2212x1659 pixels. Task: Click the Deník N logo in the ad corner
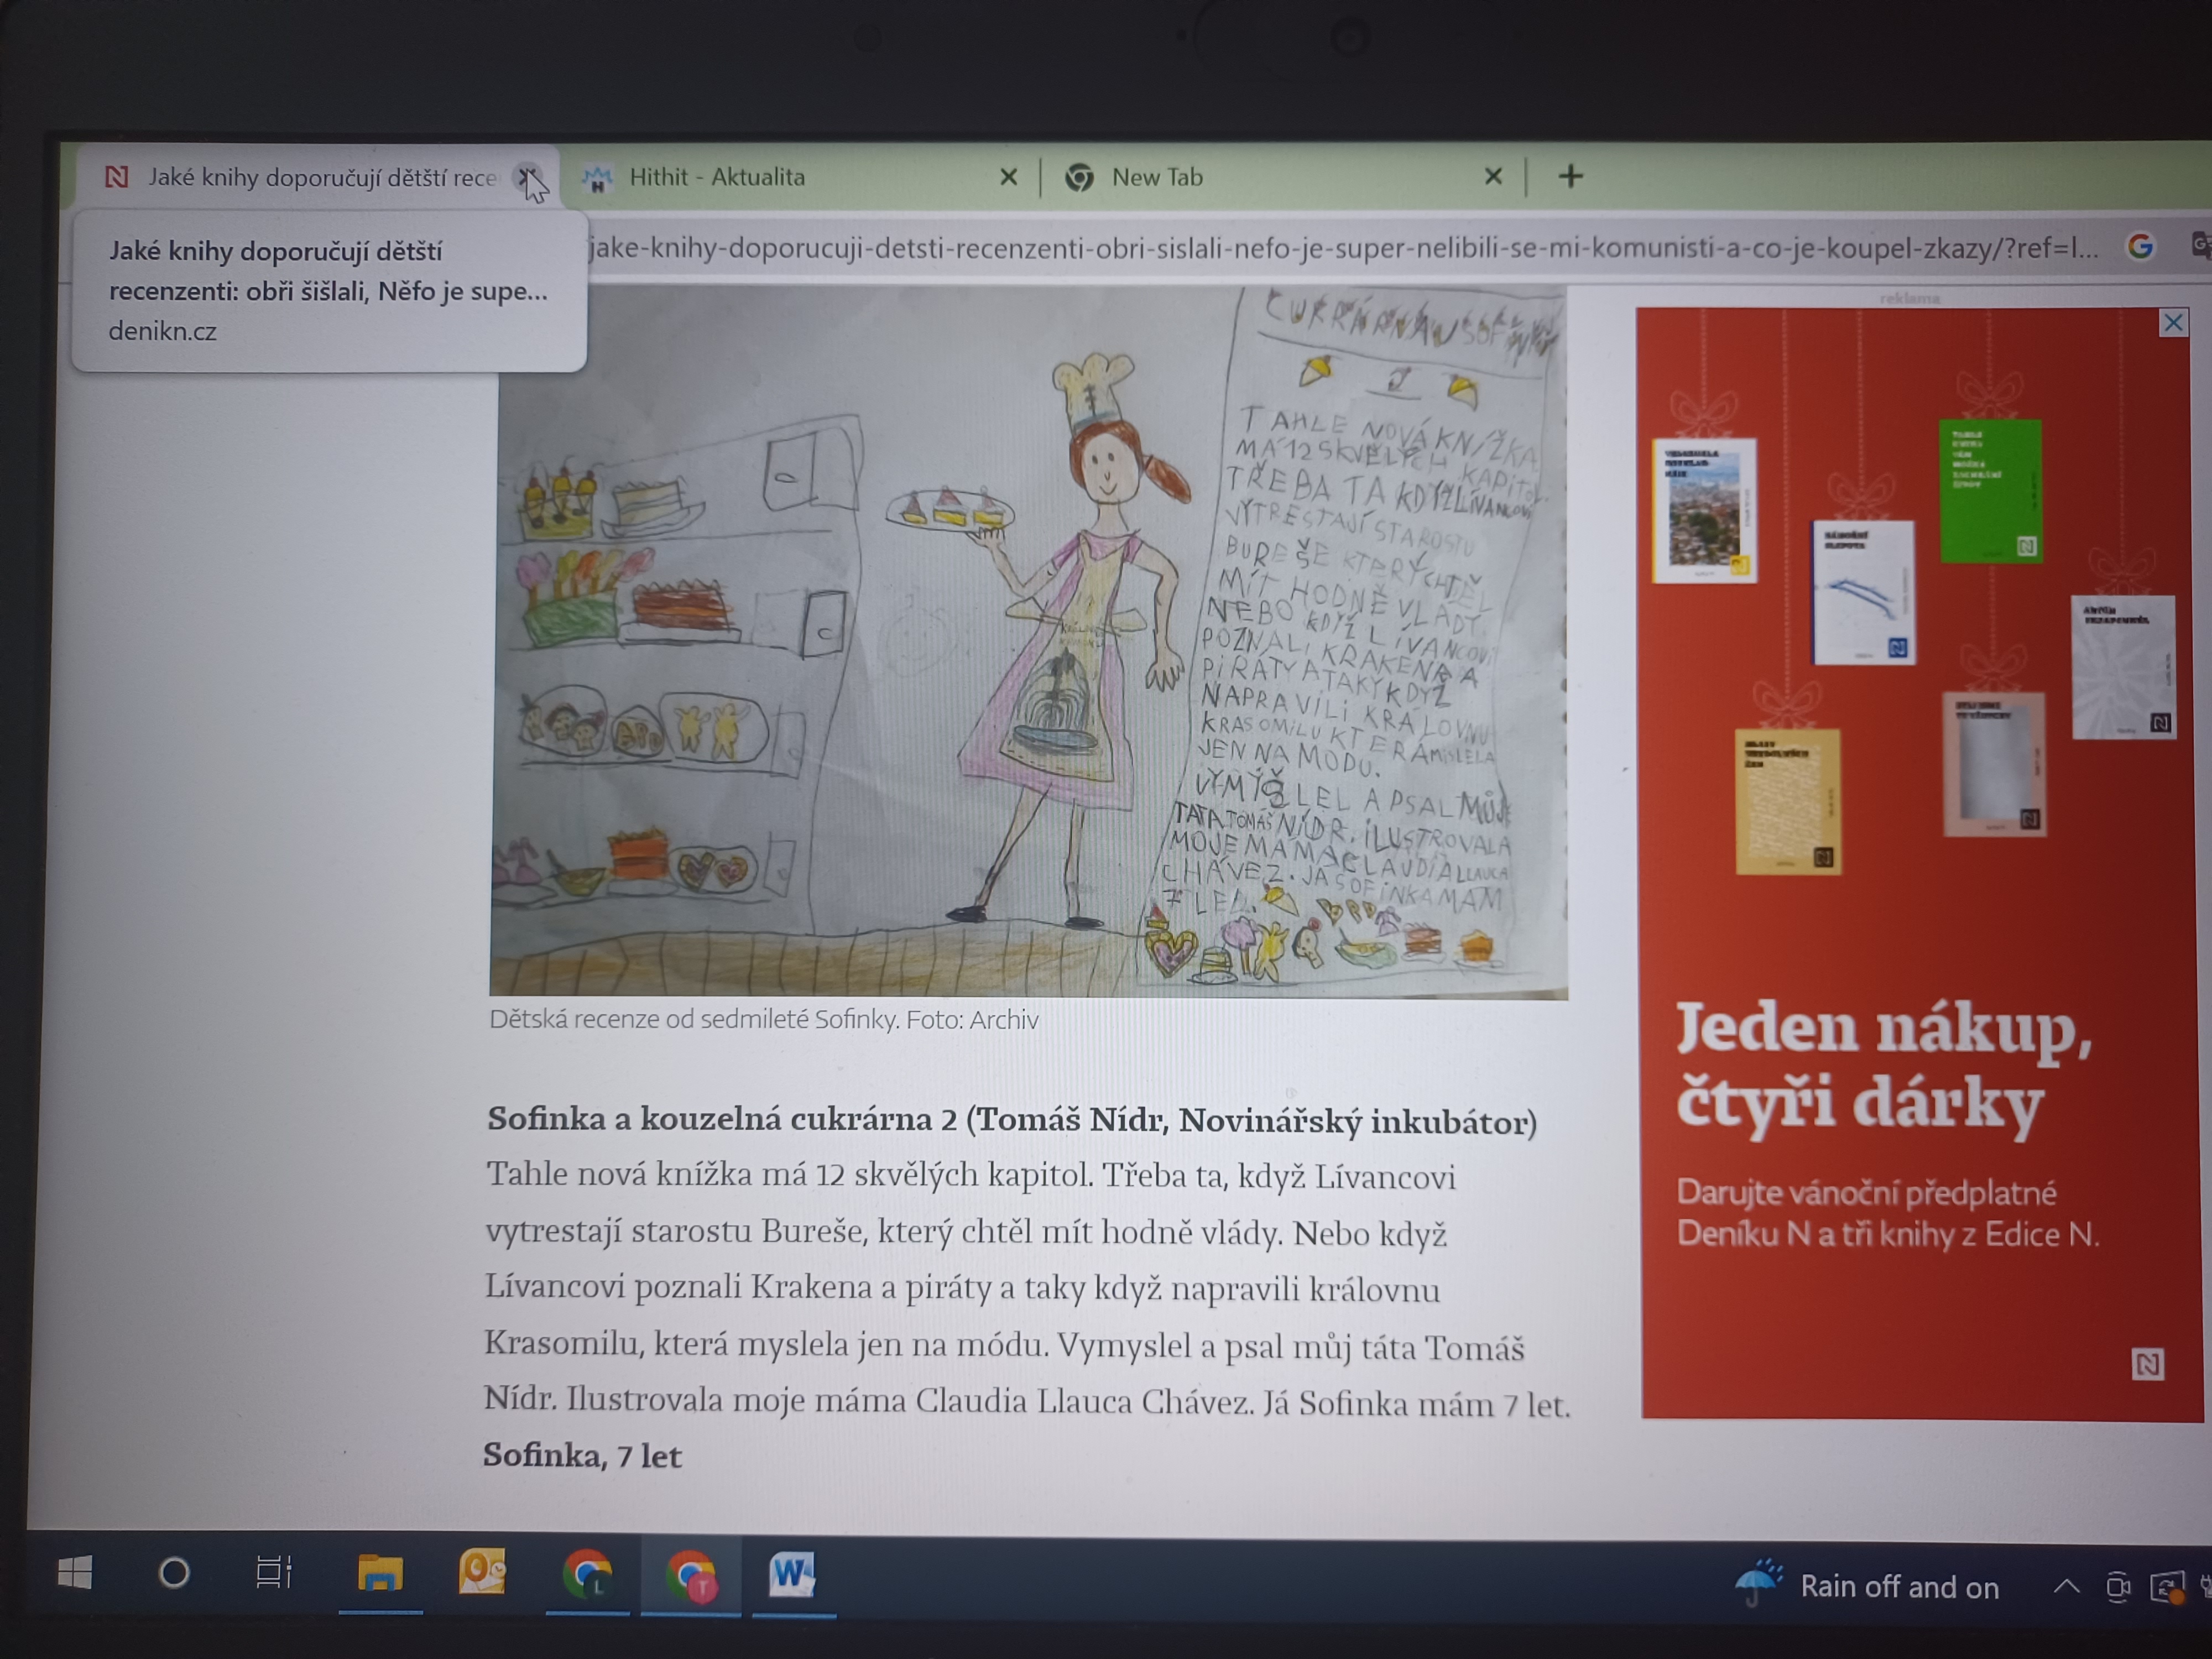[x=2147, y=1364]
